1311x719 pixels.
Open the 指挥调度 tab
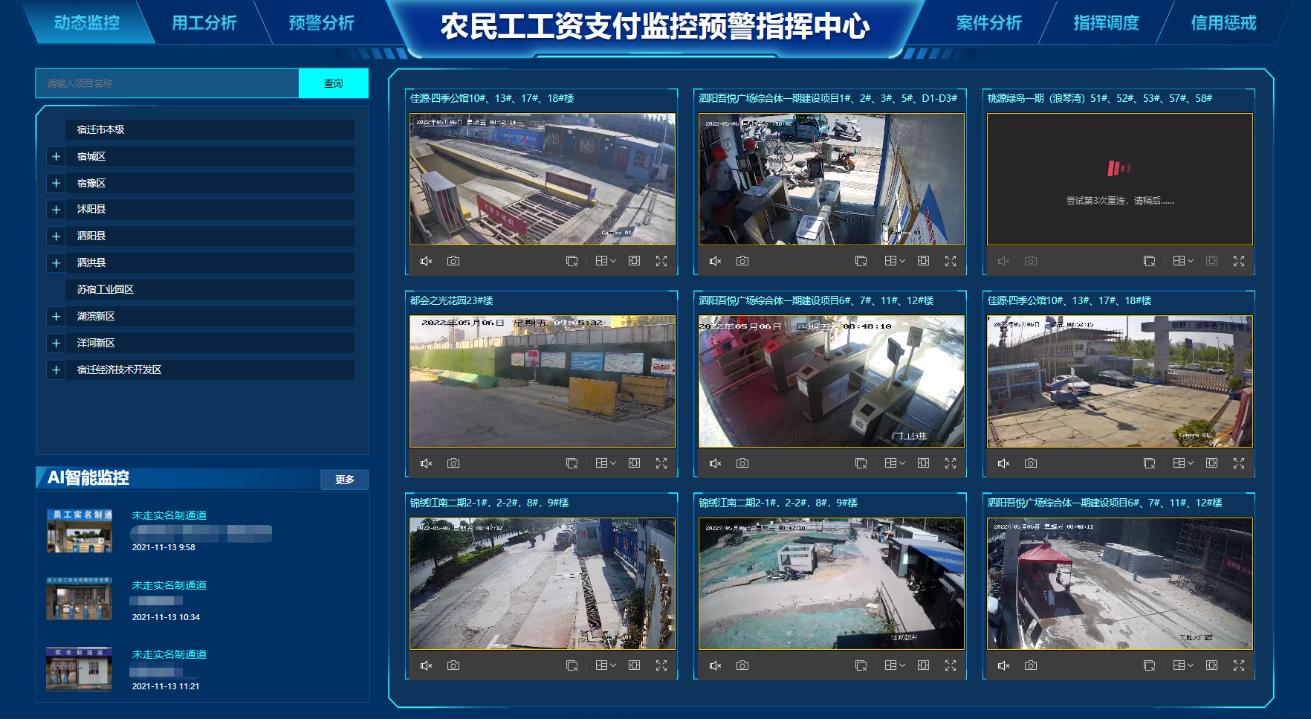point(1106,23)
